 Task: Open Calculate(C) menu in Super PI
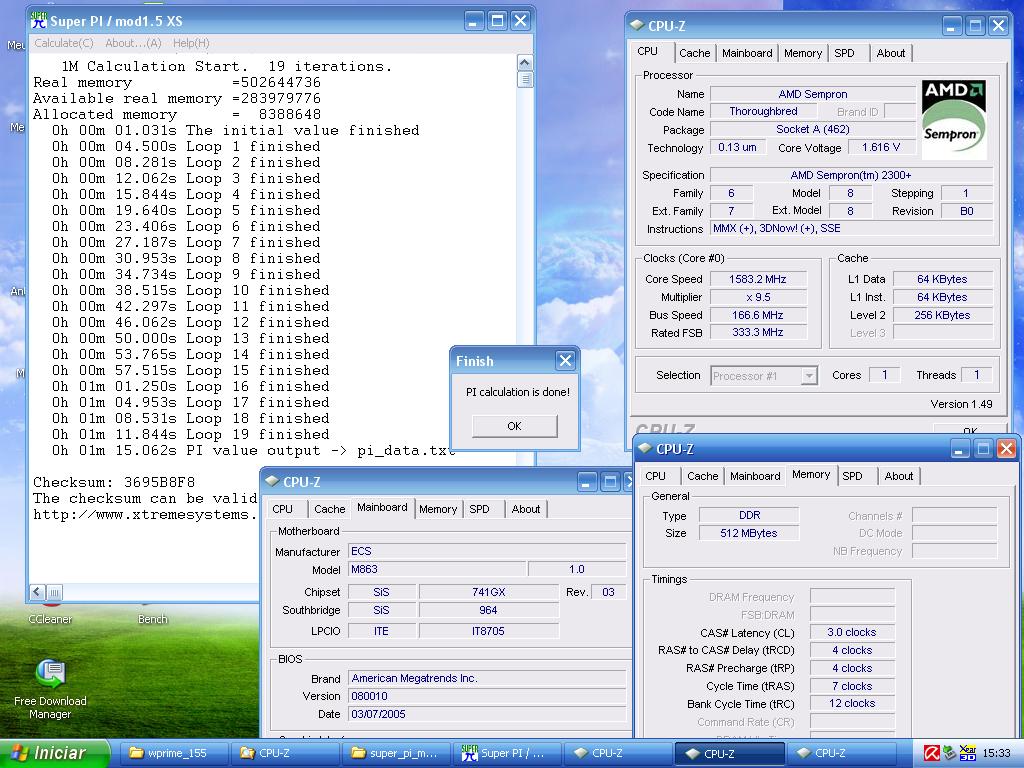coord(63,43)
